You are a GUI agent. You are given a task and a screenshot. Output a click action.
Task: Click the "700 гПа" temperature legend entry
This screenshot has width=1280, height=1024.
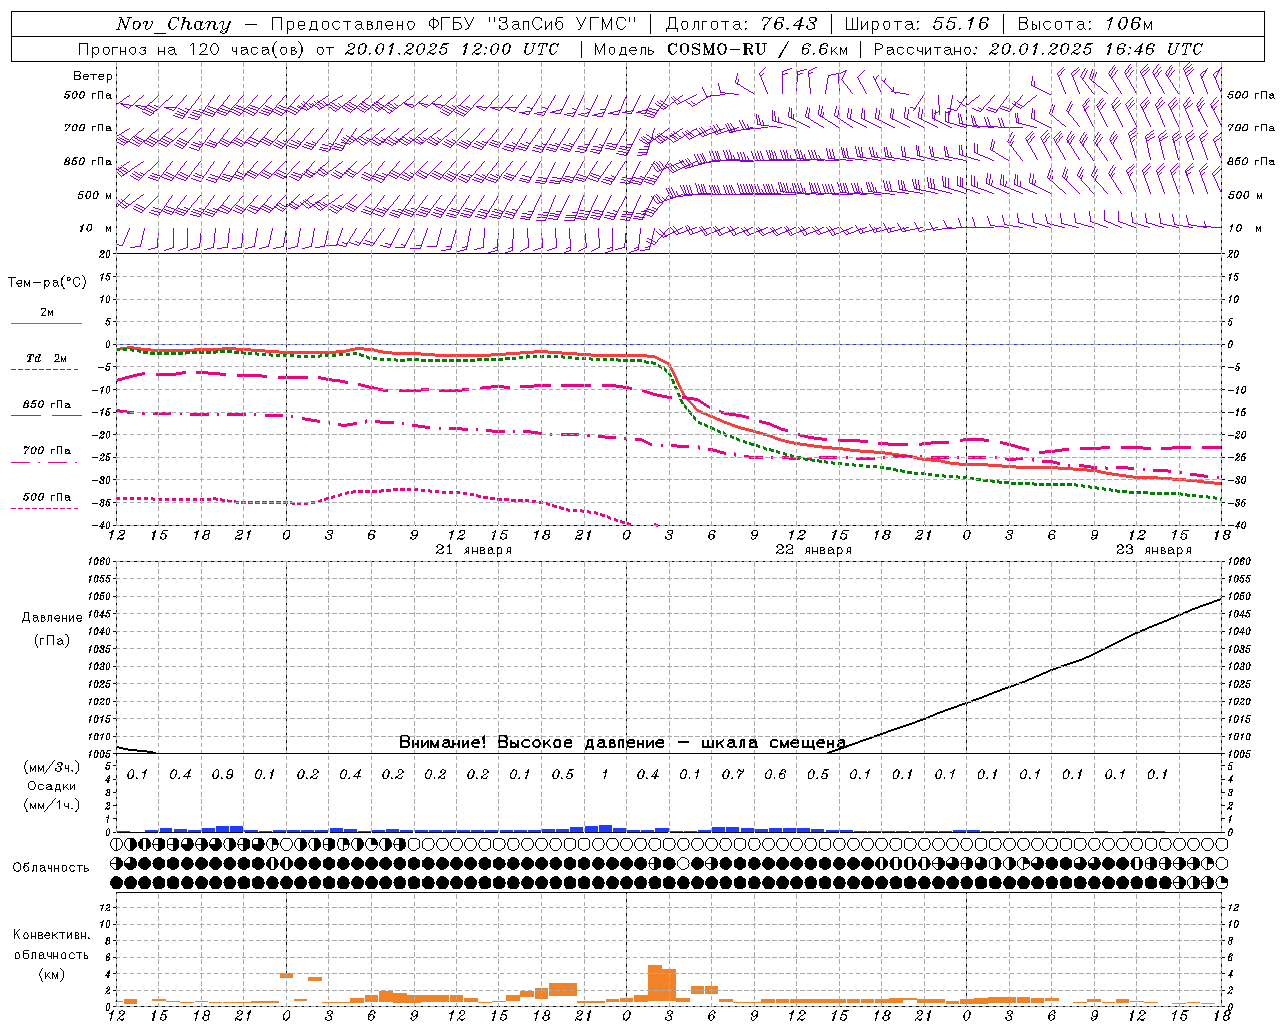tap(46, 450)
